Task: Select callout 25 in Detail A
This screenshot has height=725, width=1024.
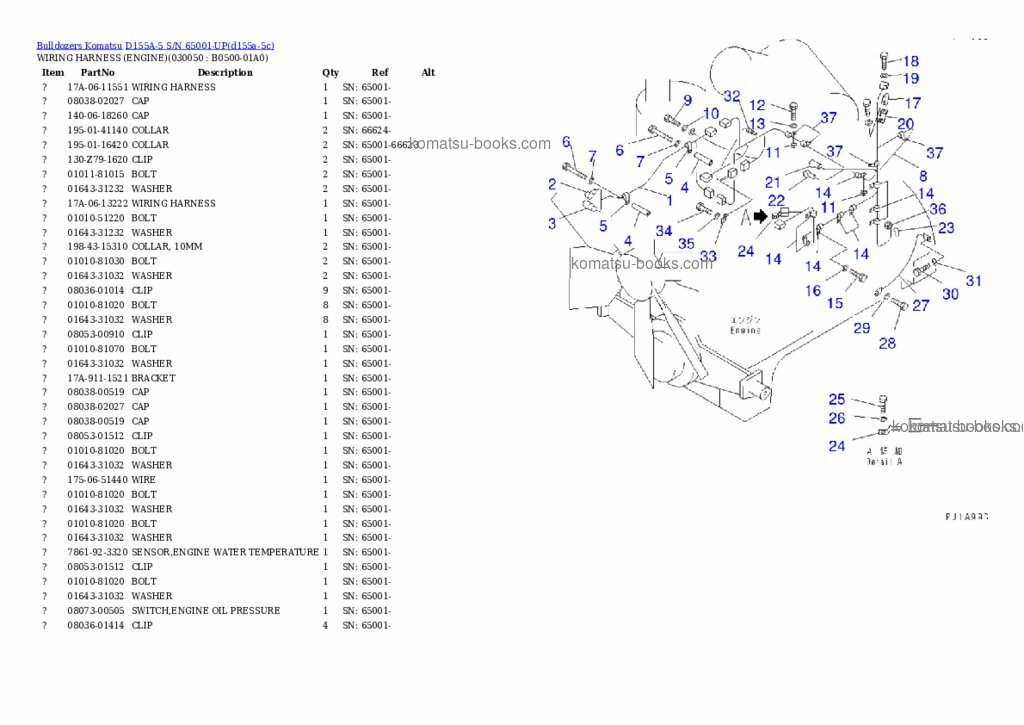Action: pyautogui.click(x=836, y=399)
